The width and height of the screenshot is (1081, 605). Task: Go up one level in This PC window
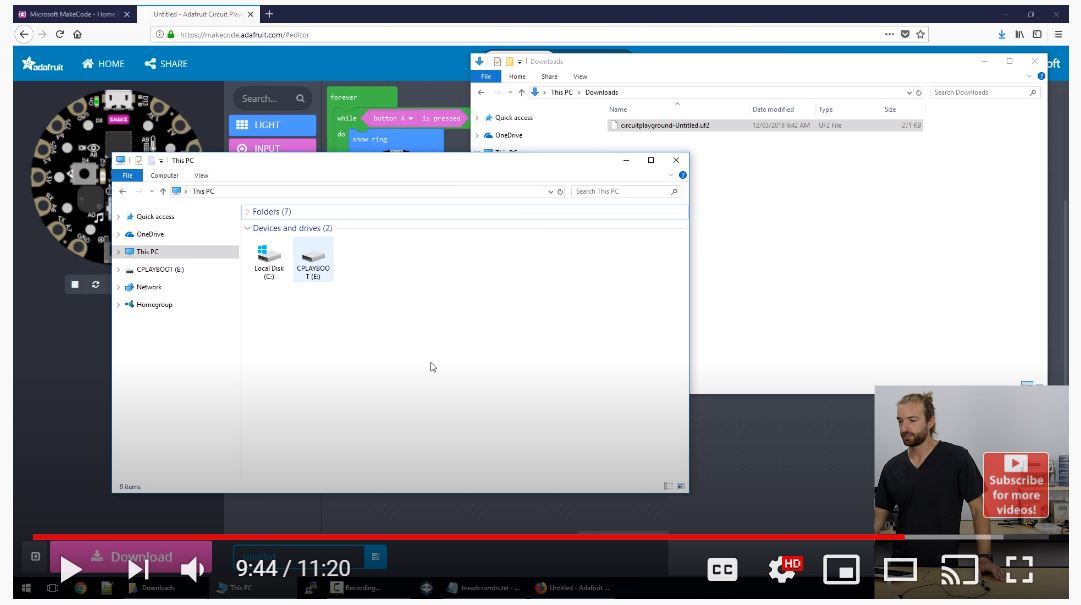163,192
